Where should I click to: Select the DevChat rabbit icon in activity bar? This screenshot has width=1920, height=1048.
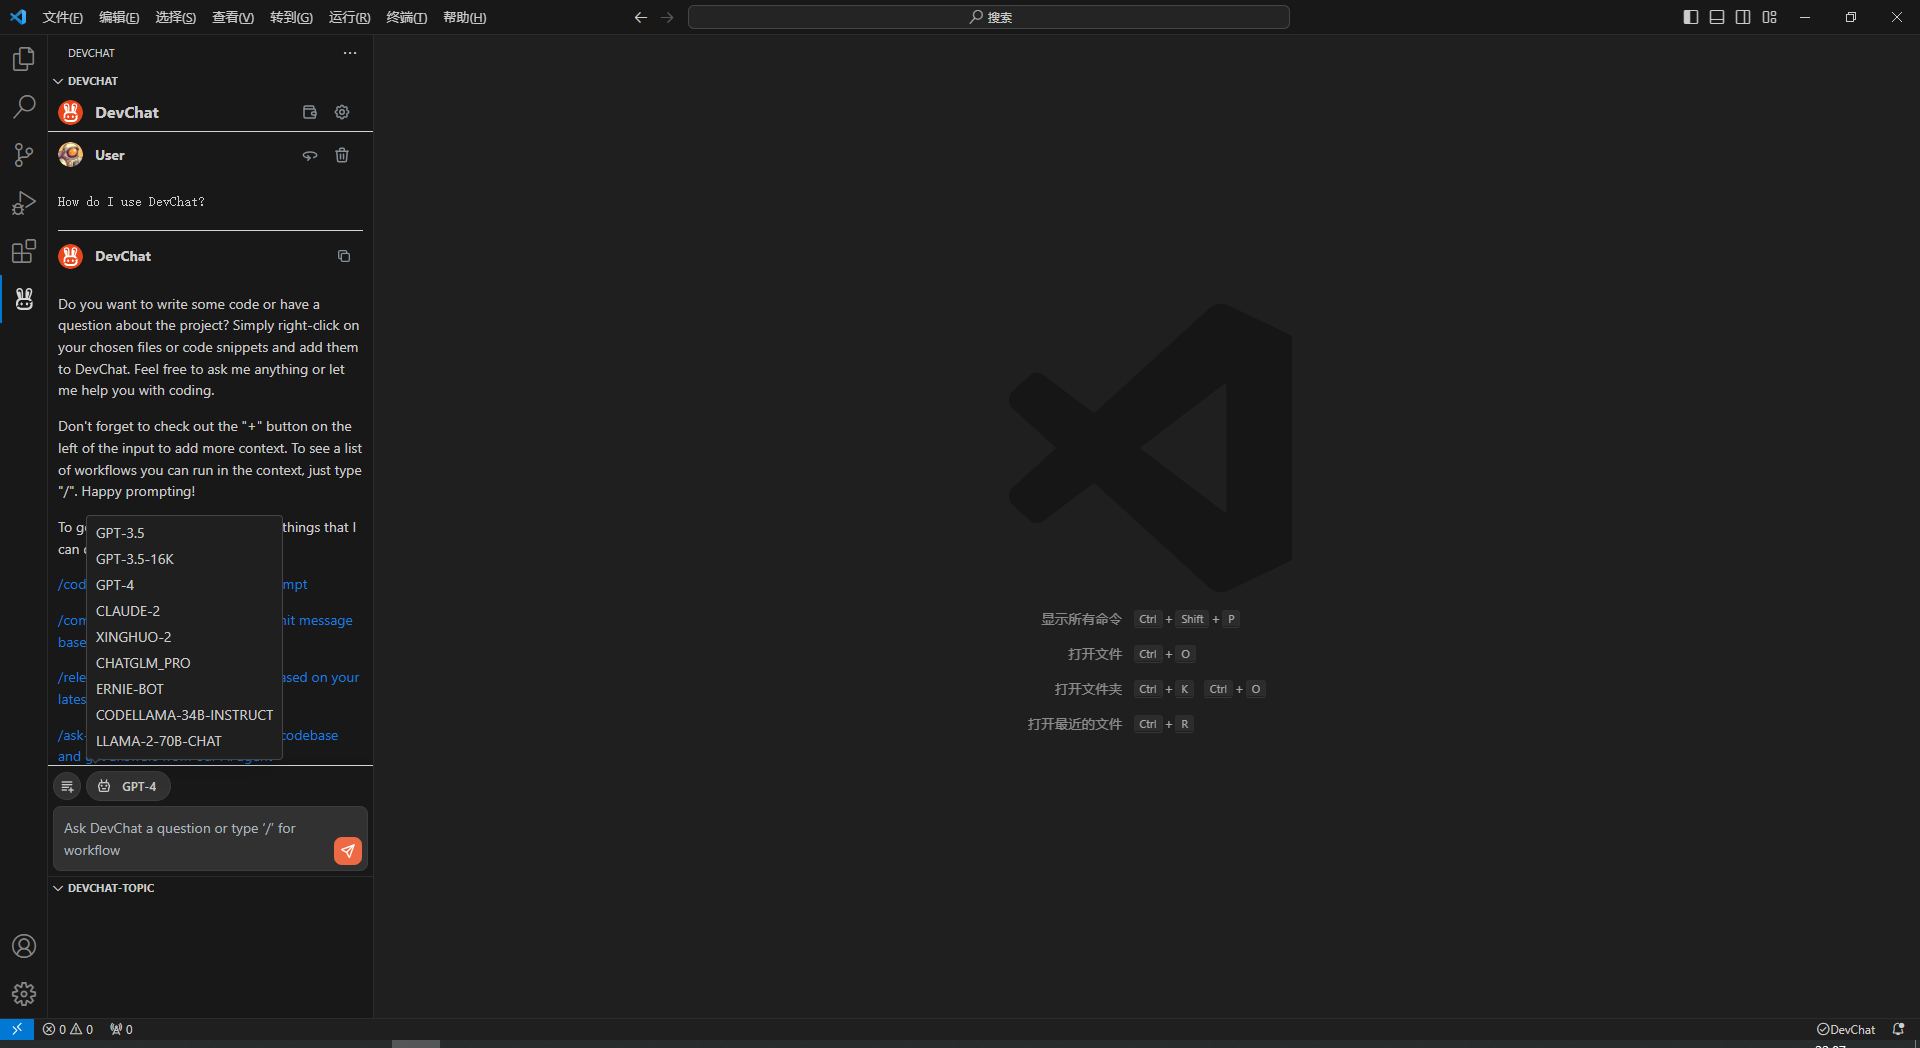click(x=24, y=299)
